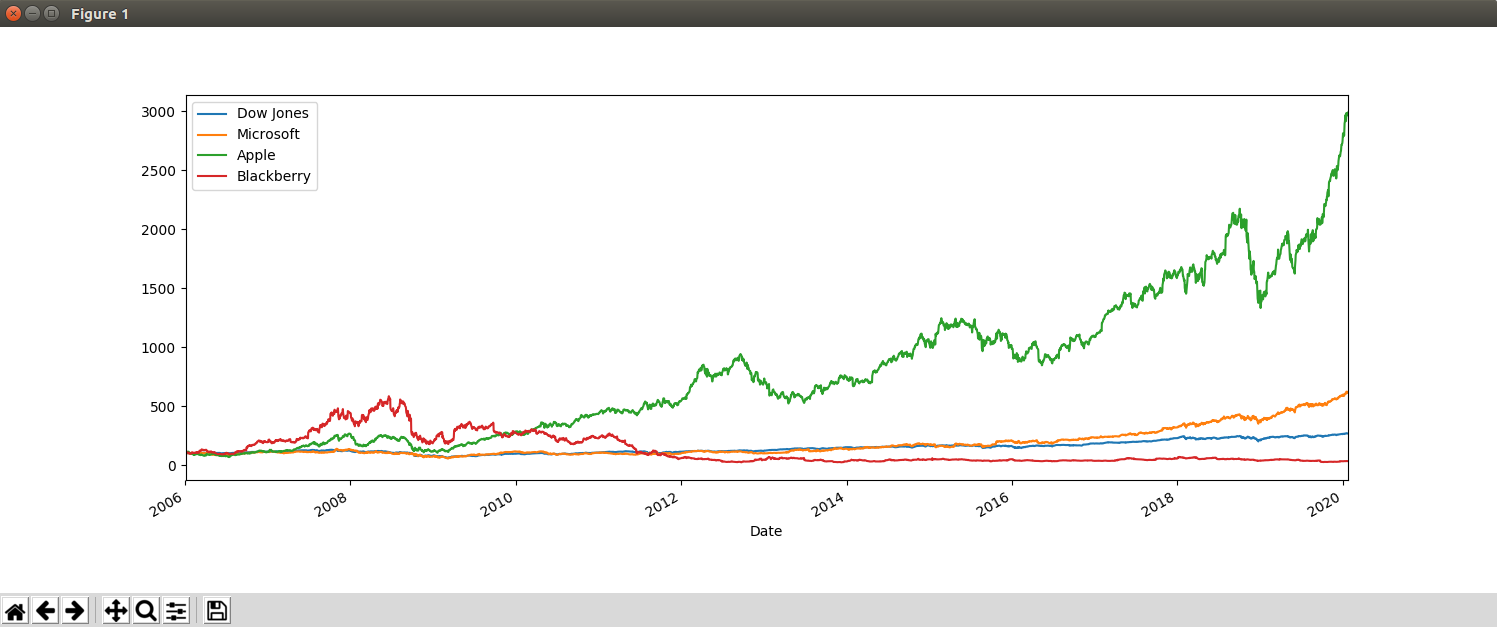Activate the Pan axes cross-arrows tool
Image resolution: width=1497 pixels, height=627 pixels.
pos(116,610)
